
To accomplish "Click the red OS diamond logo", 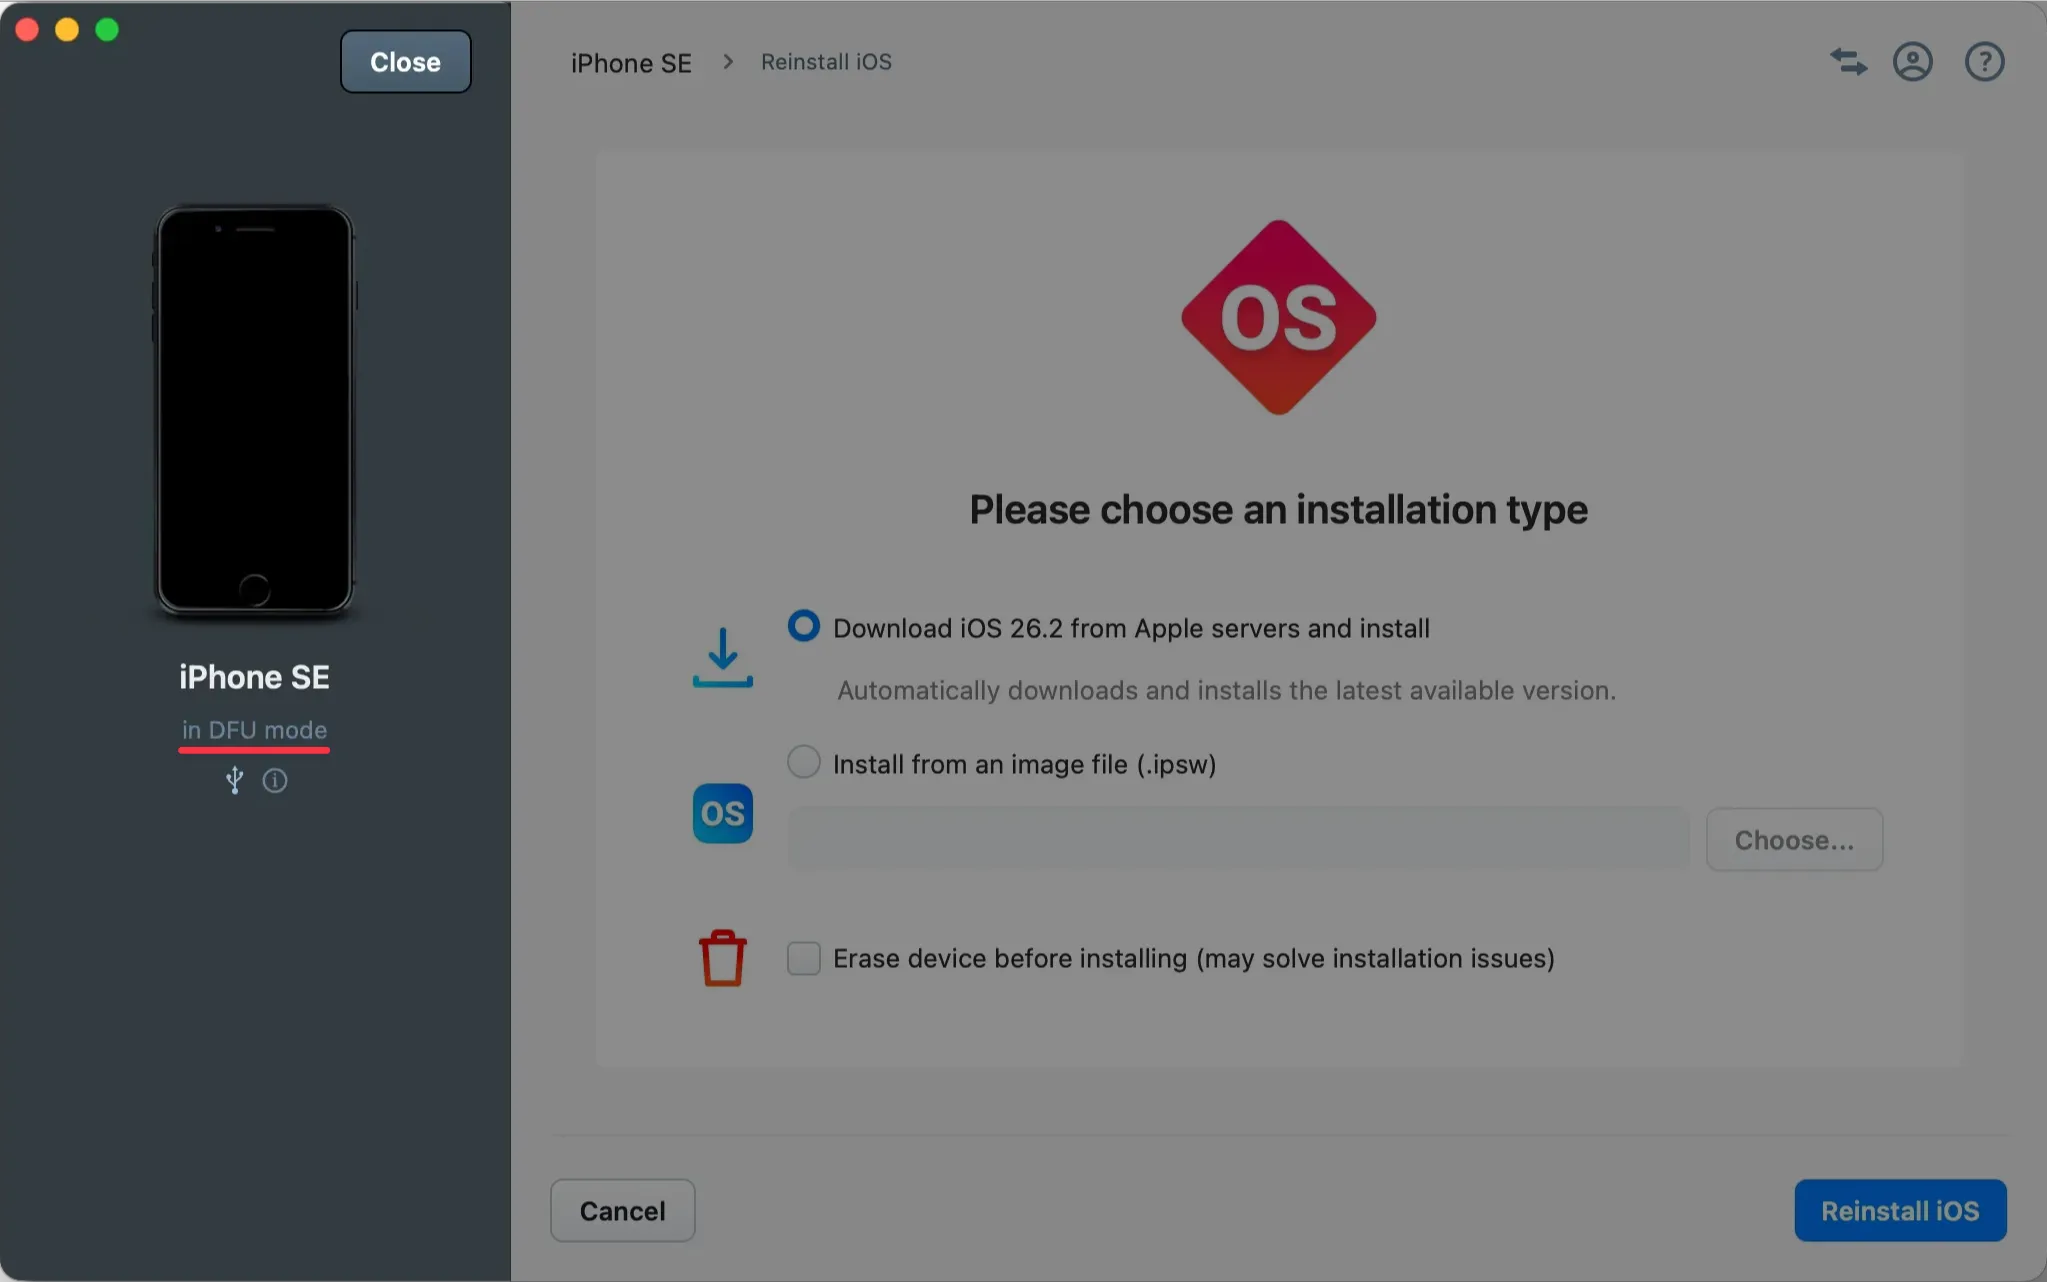I will point(1278,317).
